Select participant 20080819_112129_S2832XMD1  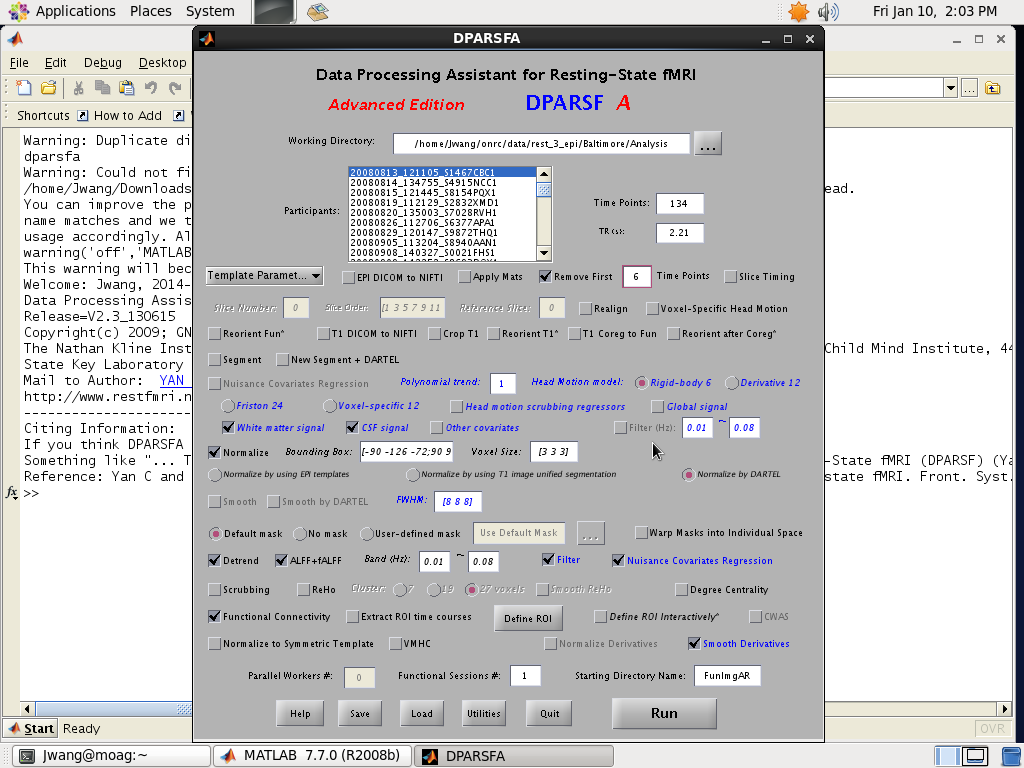(x=443, y=202)
